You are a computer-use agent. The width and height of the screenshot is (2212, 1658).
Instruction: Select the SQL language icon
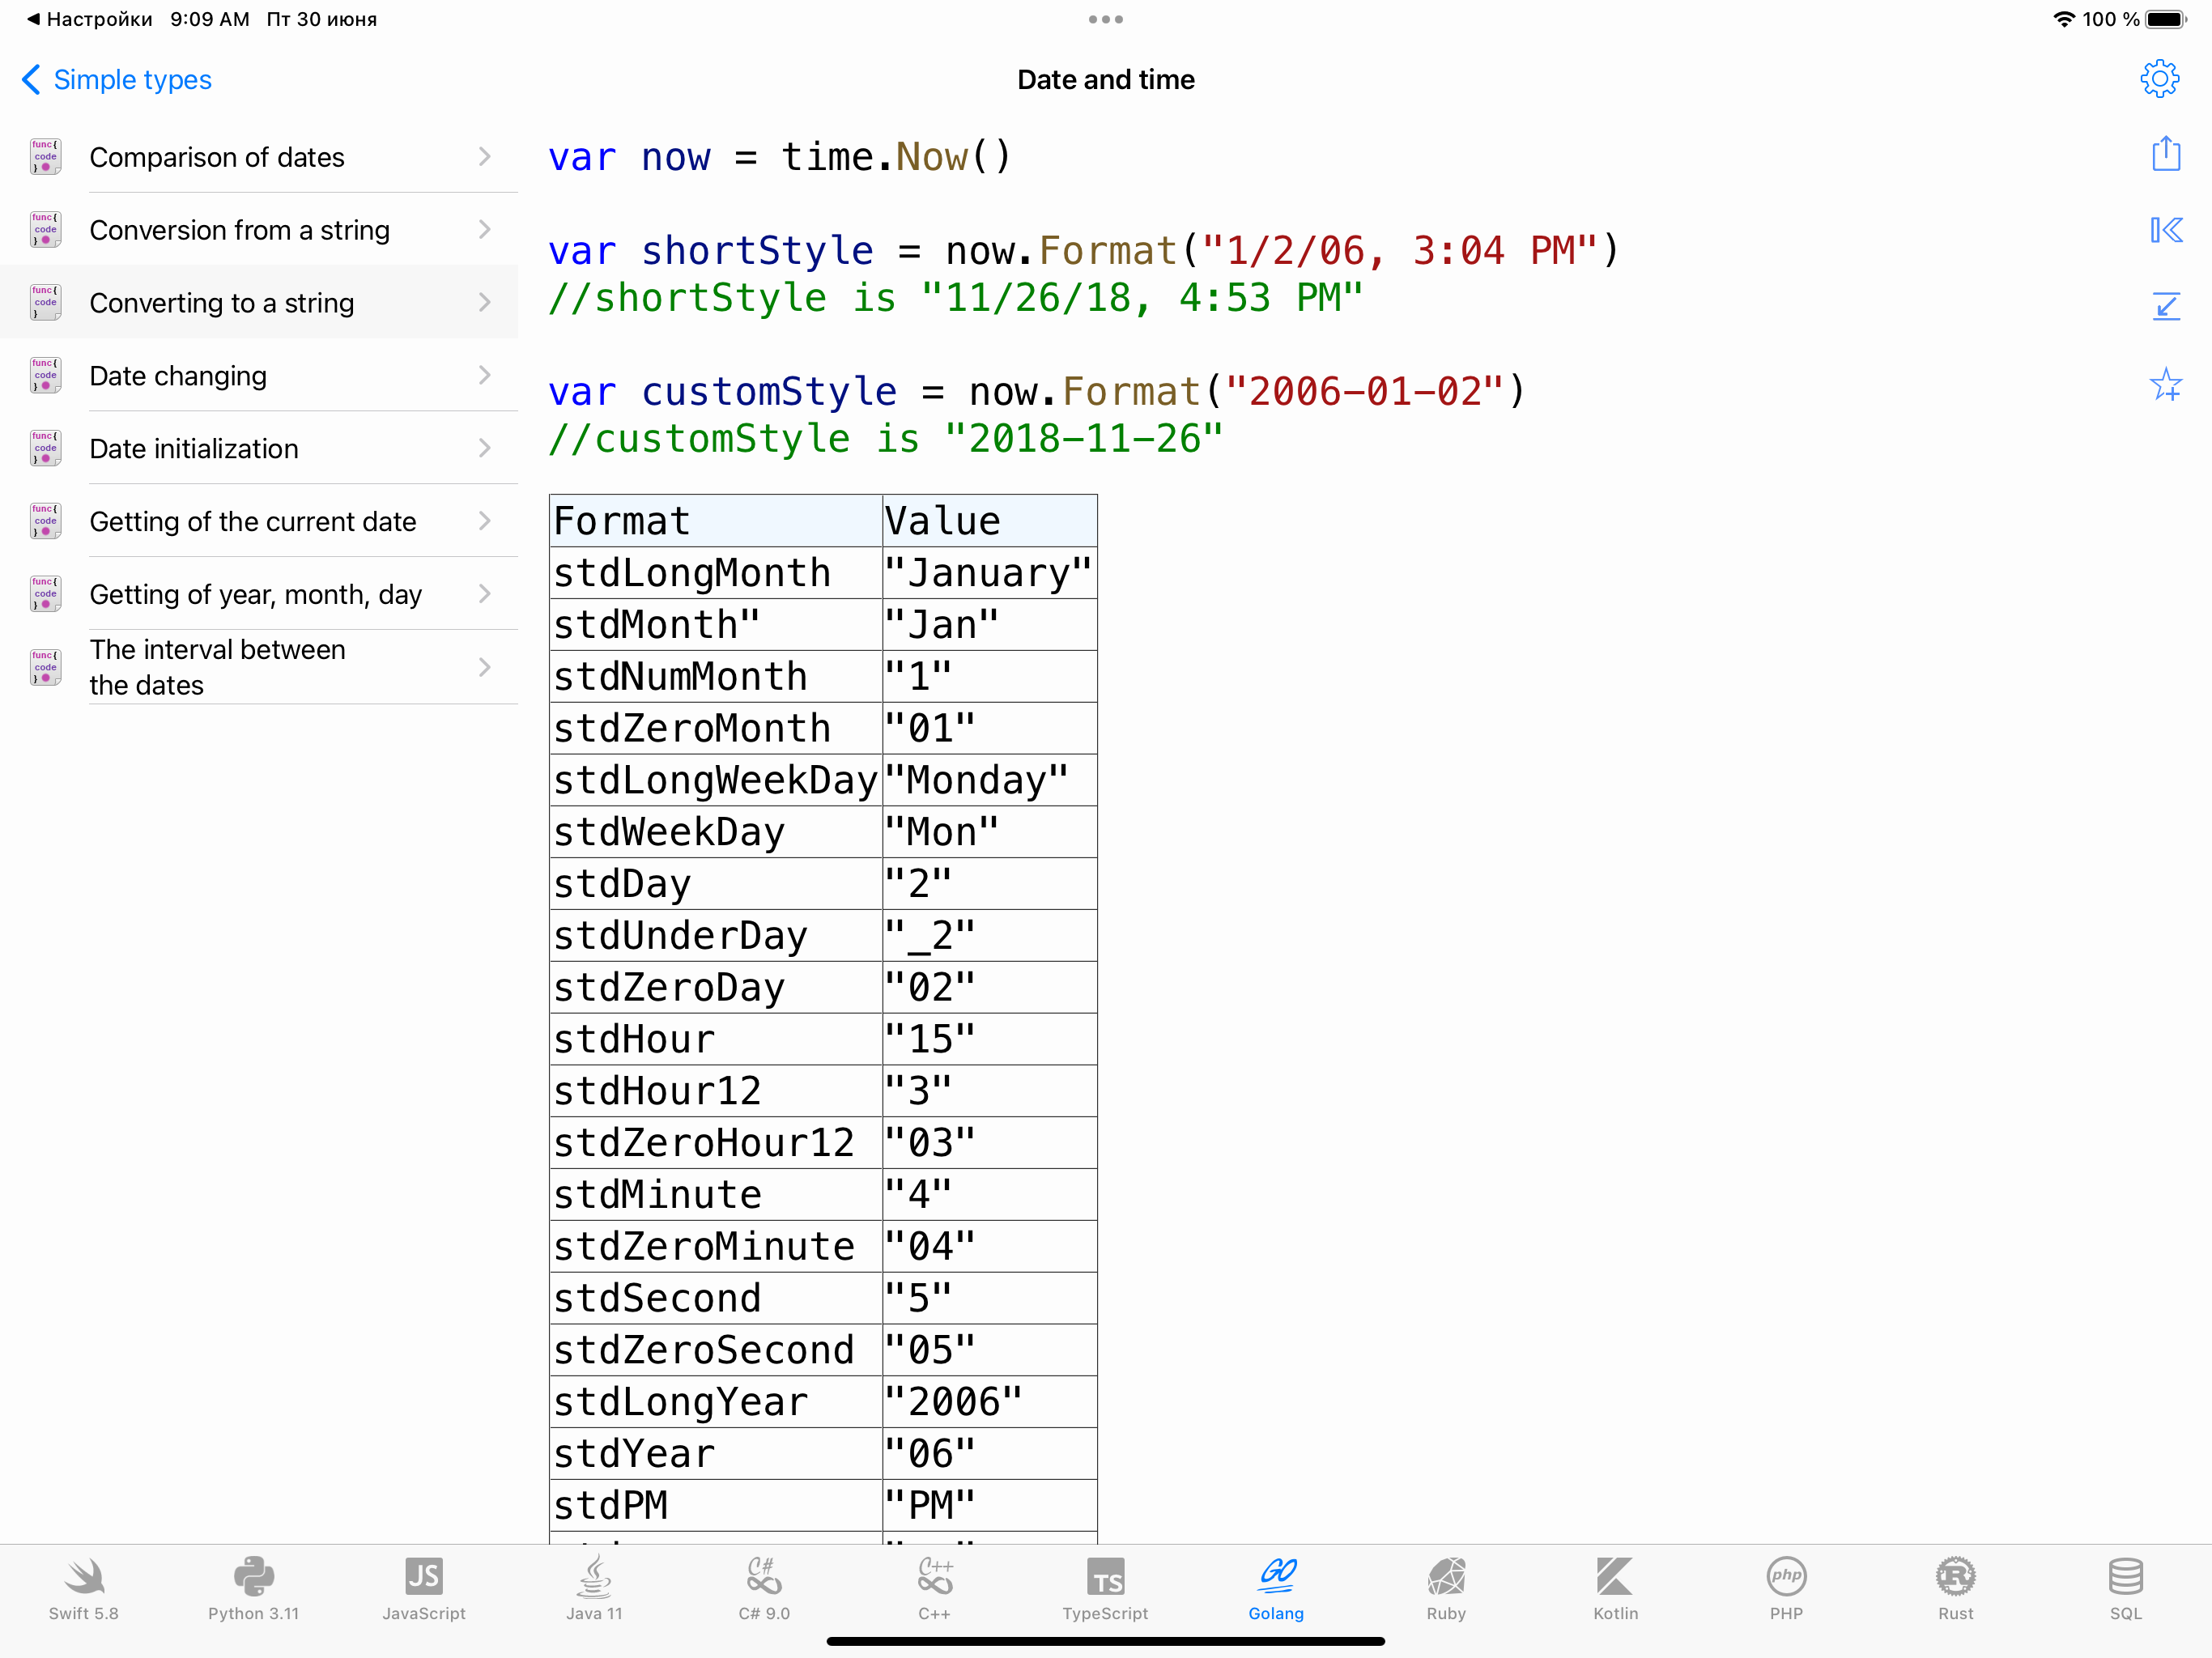coord(2125,1590)
